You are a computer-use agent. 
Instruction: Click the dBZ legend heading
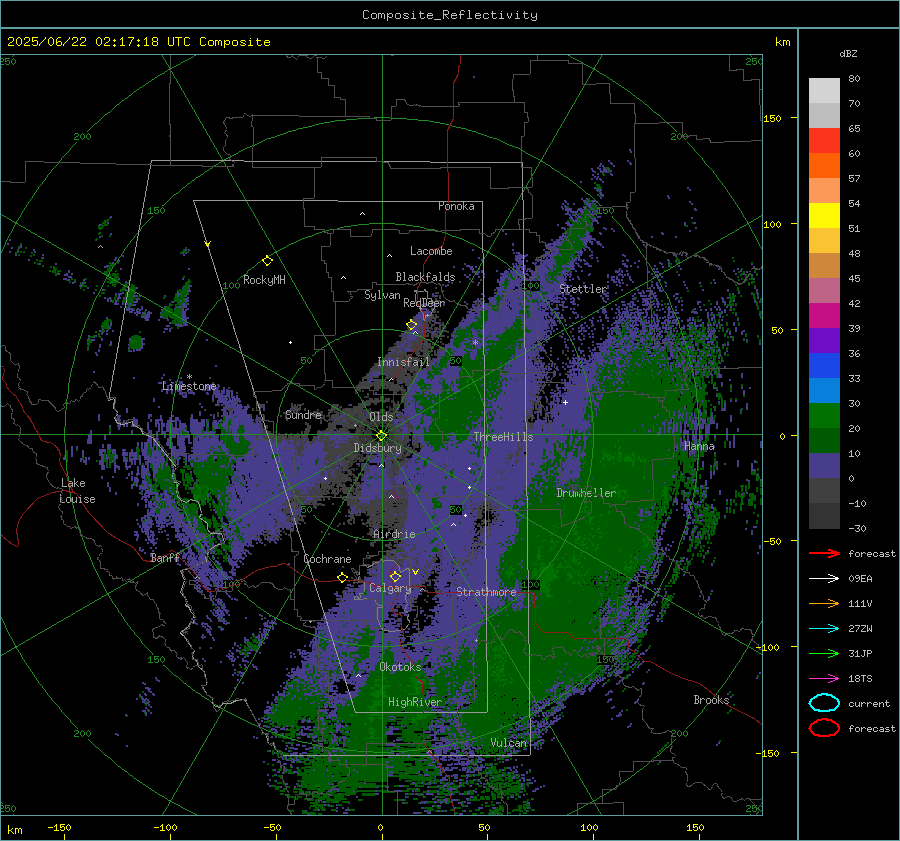coord(848,53)
